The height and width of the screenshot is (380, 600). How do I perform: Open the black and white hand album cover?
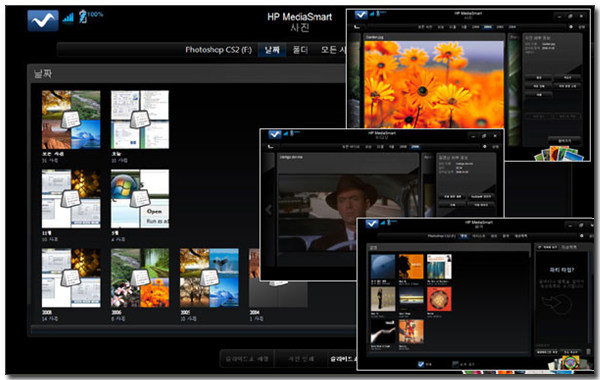[x=383, y=331]
